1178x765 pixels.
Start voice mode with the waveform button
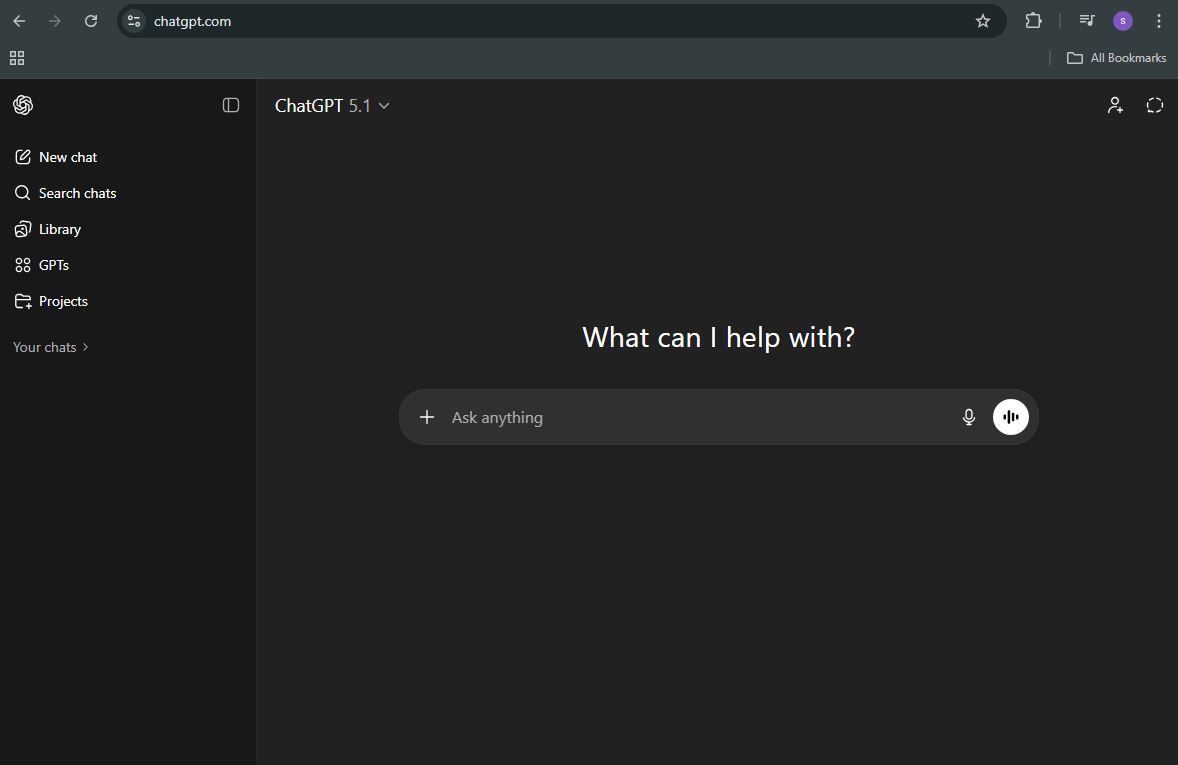1010,417
